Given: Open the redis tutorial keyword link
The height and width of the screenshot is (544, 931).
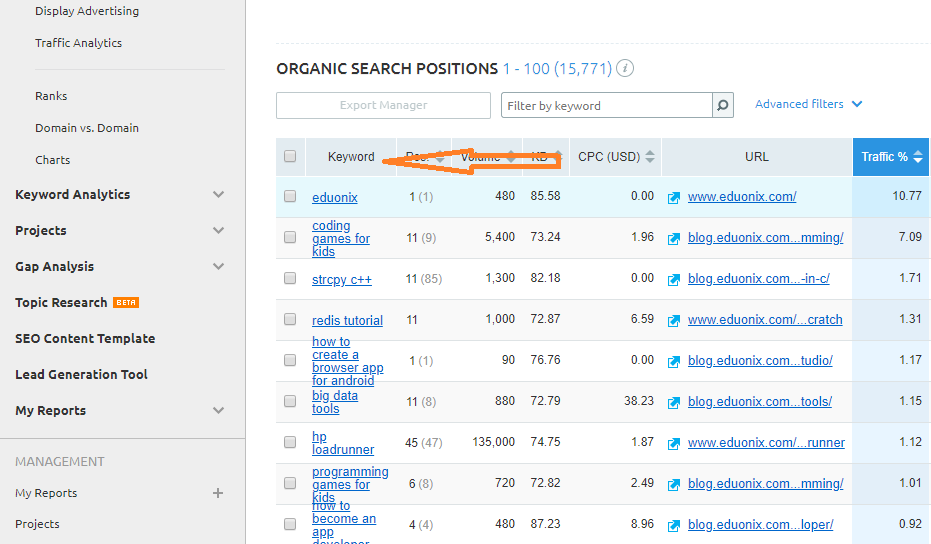Looking at the screenshot, I should coord(347,321).
